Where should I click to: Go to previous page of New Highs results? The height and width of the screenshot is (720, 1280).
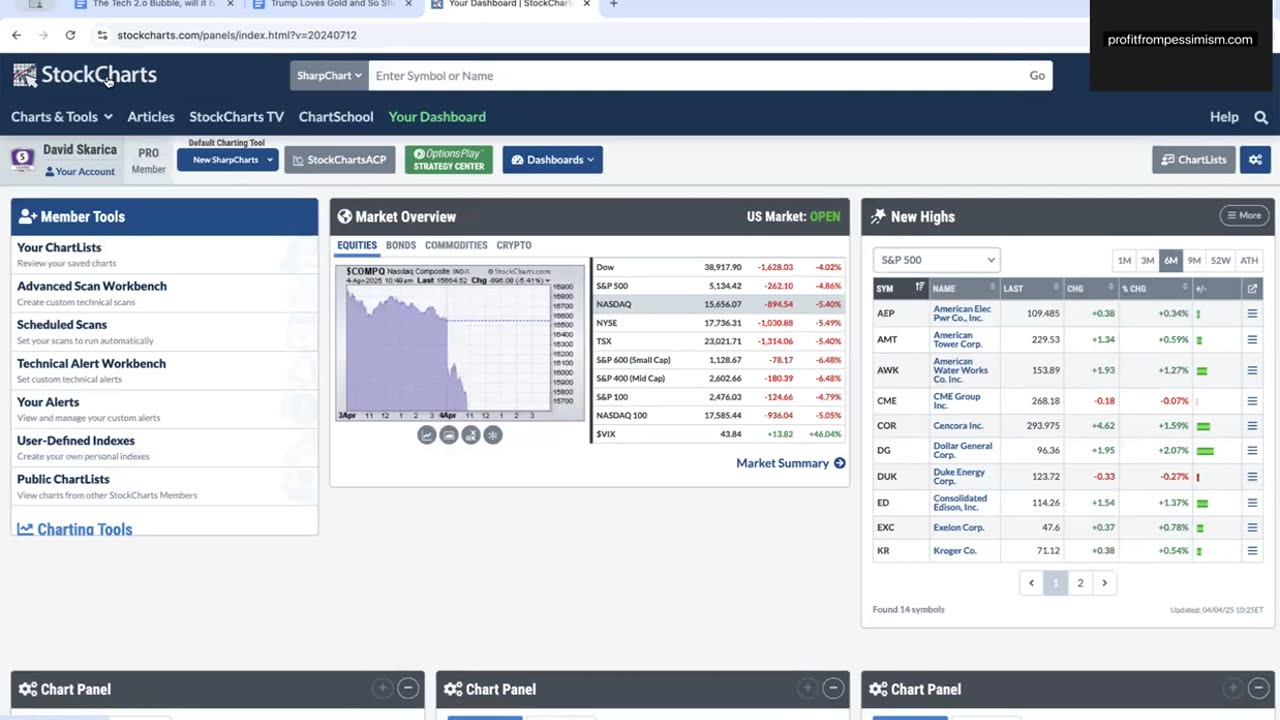pos(1031,583)
